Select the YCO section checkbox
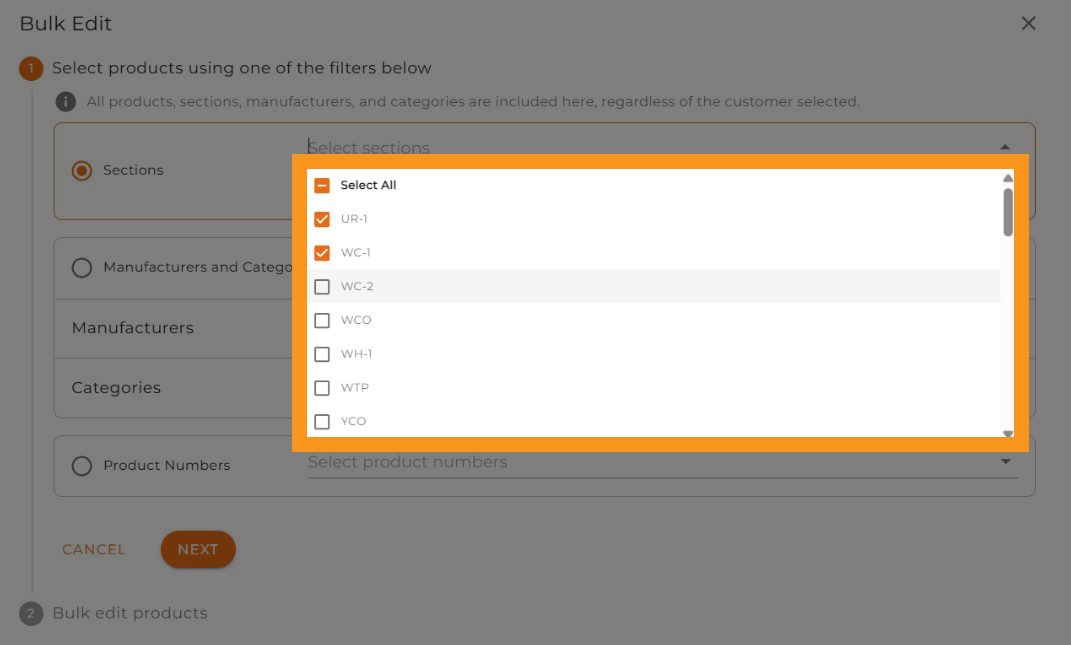1071x645 pixels. point(322,422)
